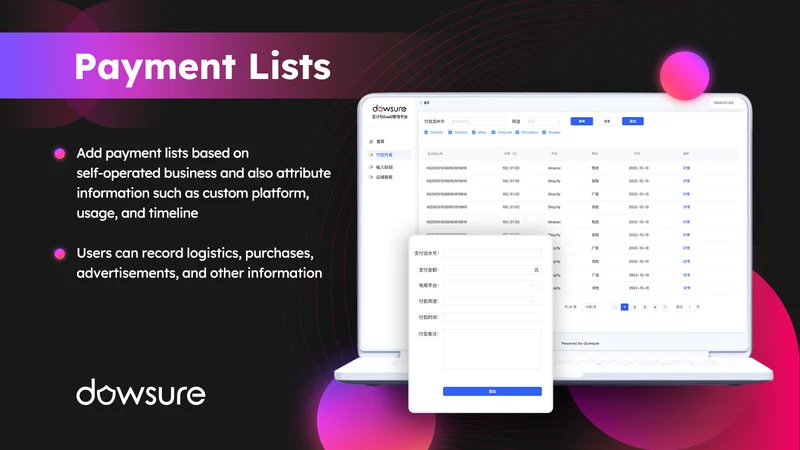Open the 付款用途 dropdown in the form
Screen dimensions: 800x450
[492, 301]
